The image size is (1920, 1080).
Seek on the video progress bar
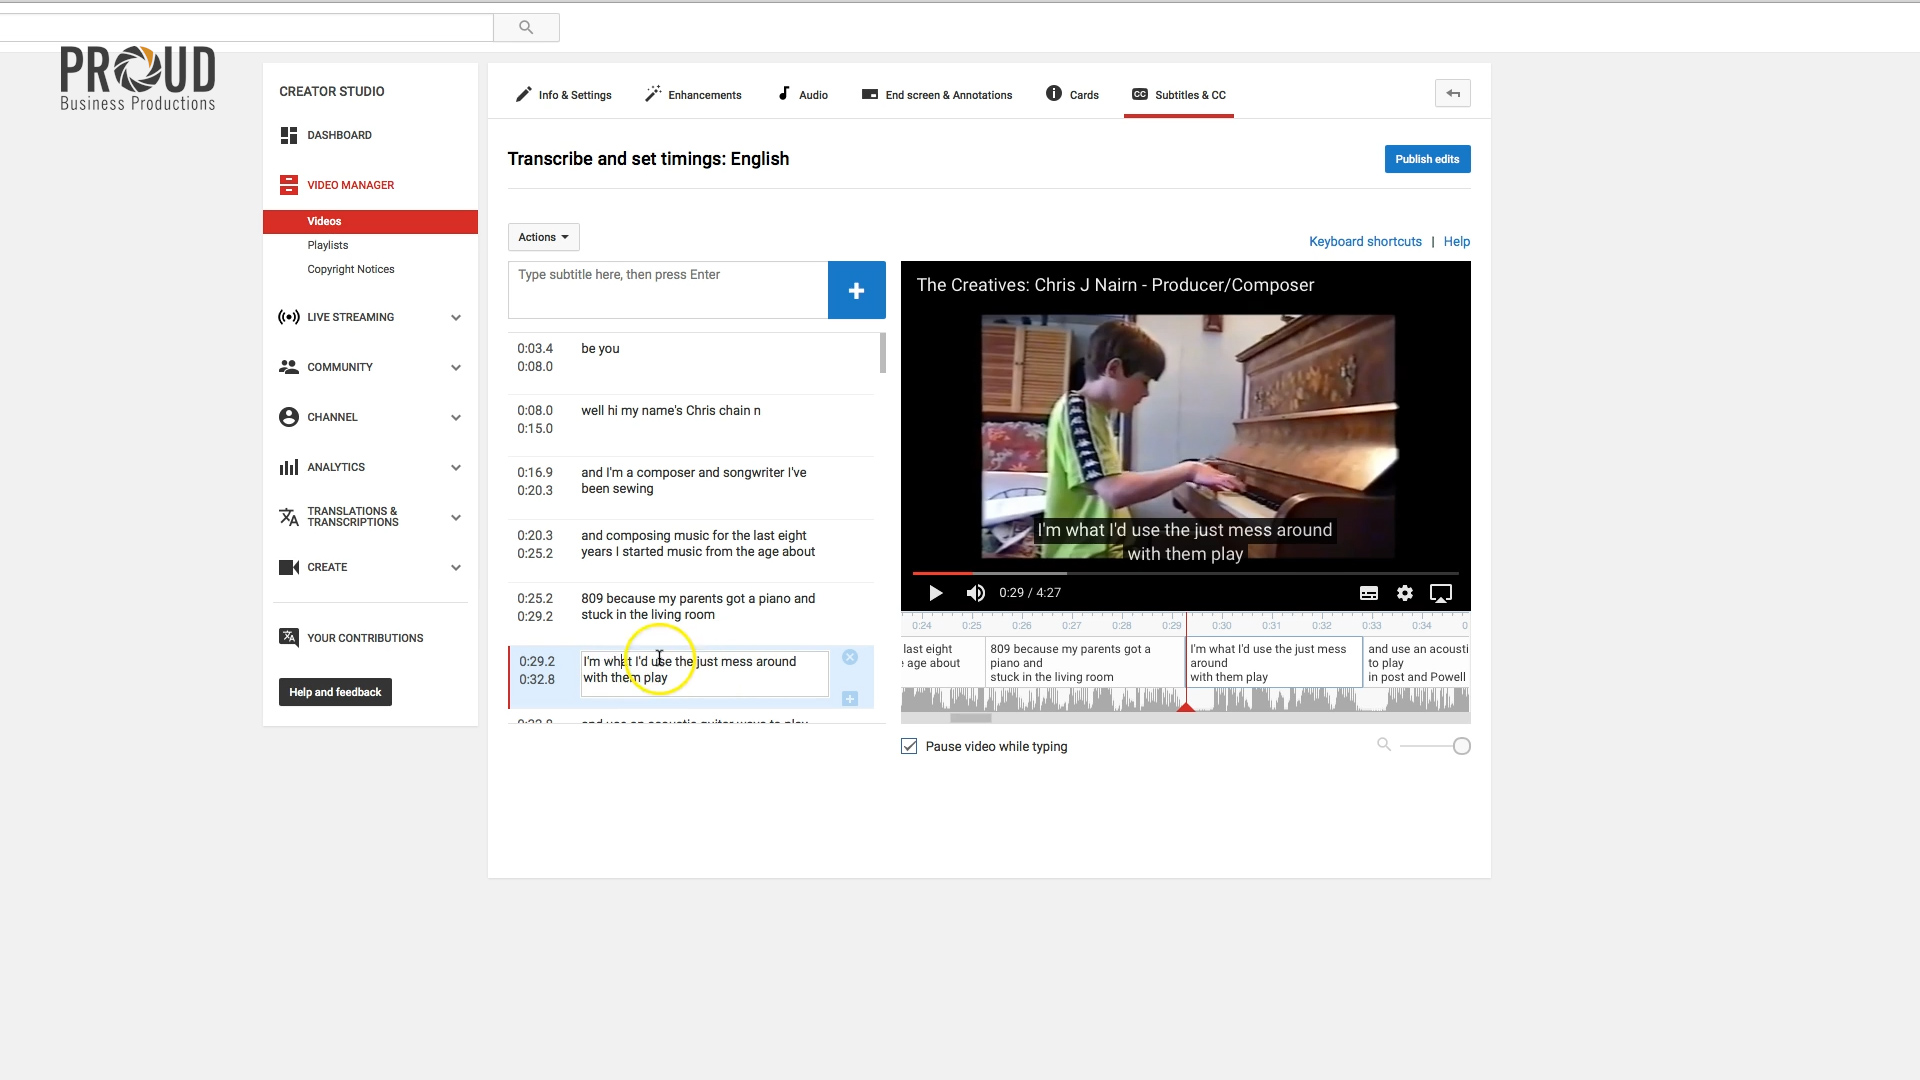pos(1185,573)
